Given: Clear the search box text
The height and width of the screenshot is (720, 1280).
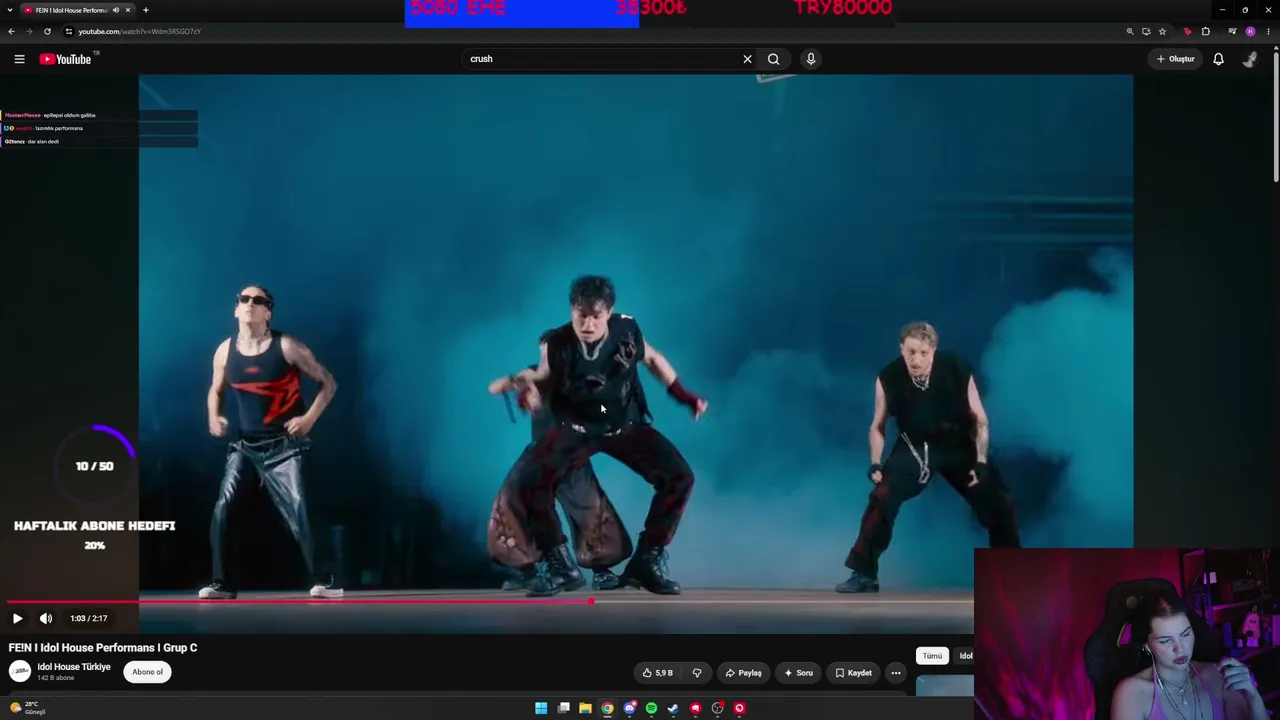Looking at the screenshot, I should 747,59.
